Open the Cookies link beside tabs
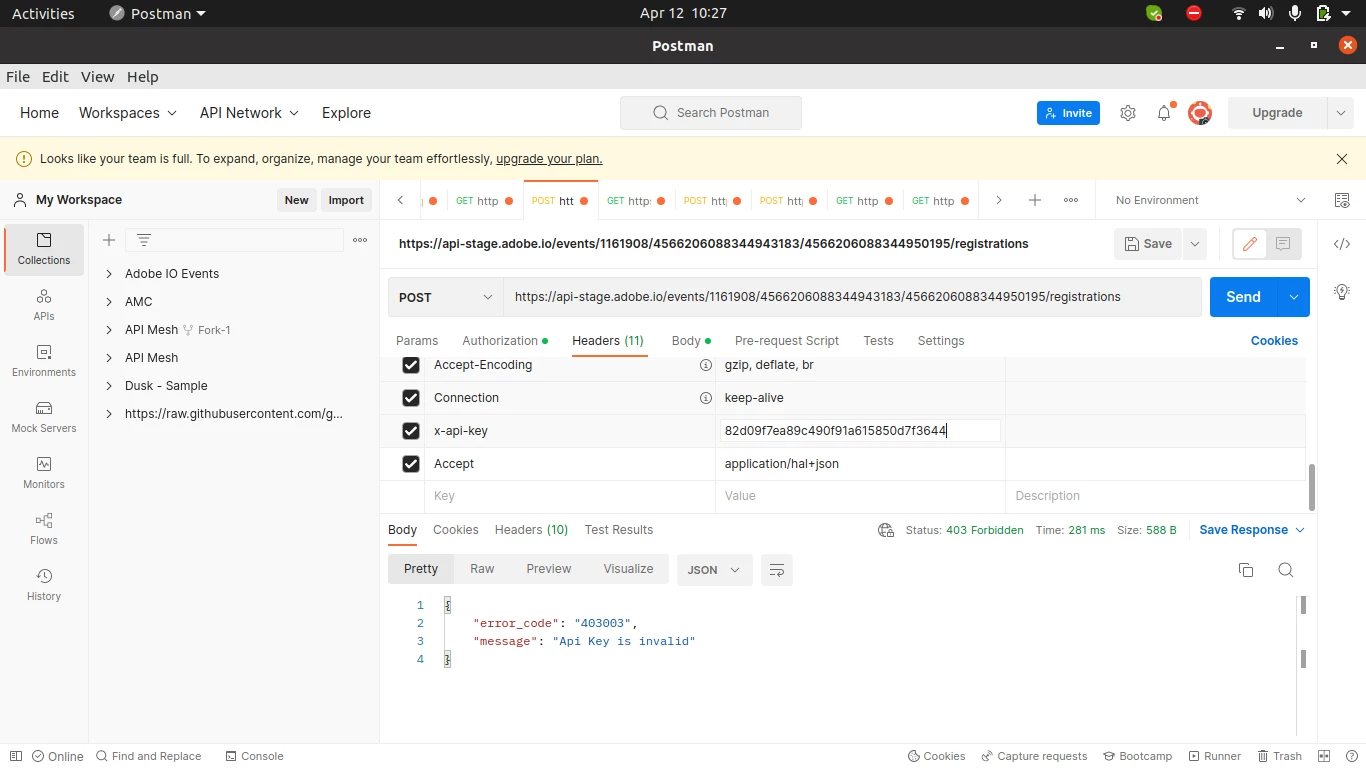This screenshot has height=768, width=1366. [1274, 341]
